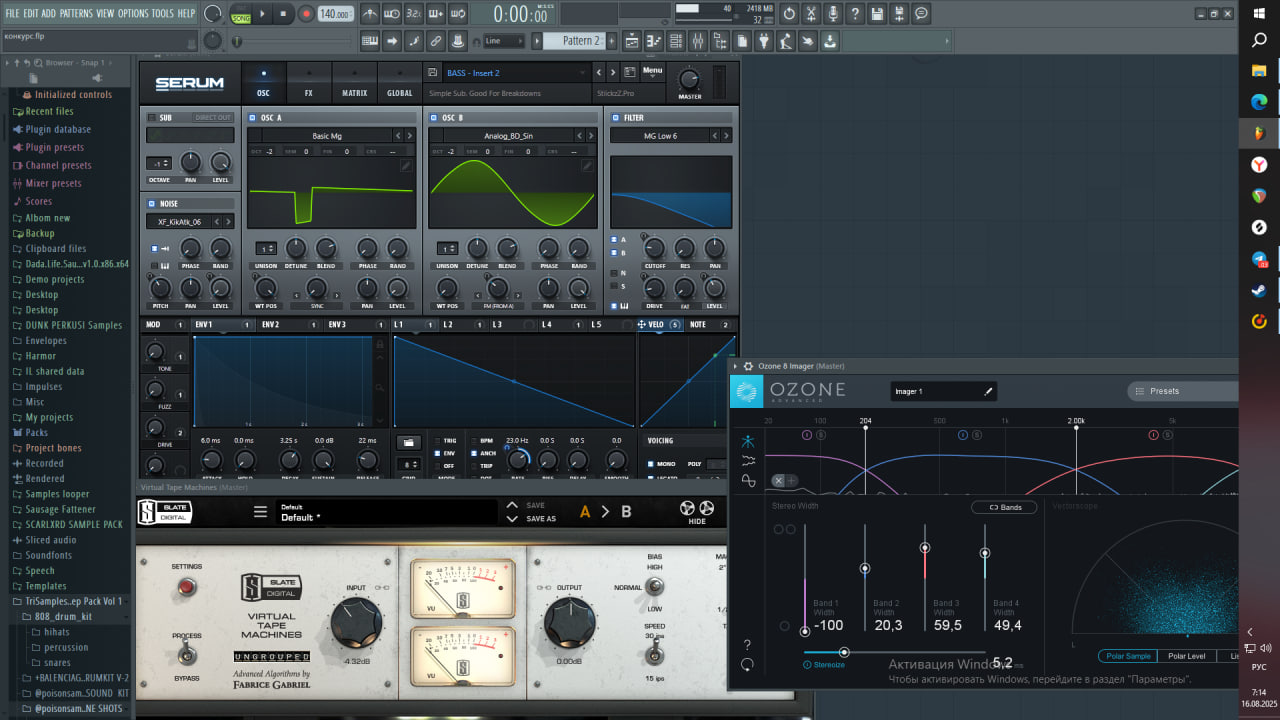Click the record button in transport bar
Viewport: 1280px width, 720px height.
[306, 14]
